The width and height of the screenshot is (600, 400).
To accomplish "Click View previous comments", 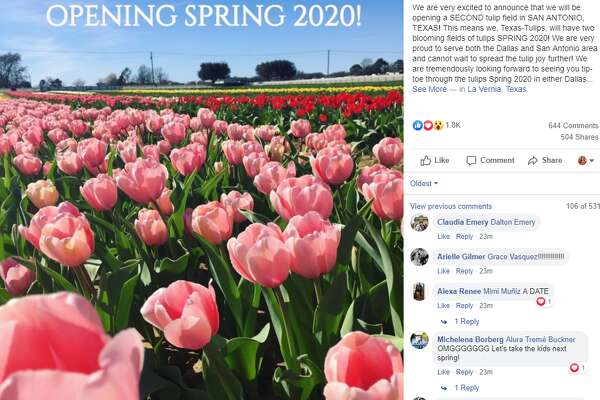I will (451, 206).
